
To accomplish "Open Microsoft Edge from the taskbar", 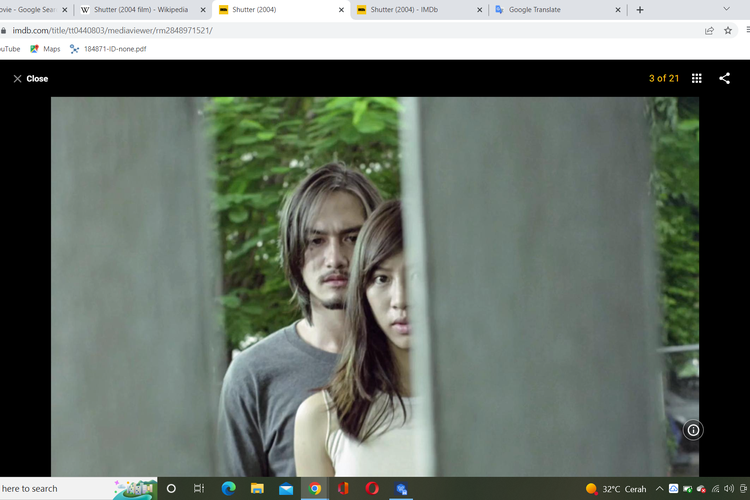I will [228, 488].
